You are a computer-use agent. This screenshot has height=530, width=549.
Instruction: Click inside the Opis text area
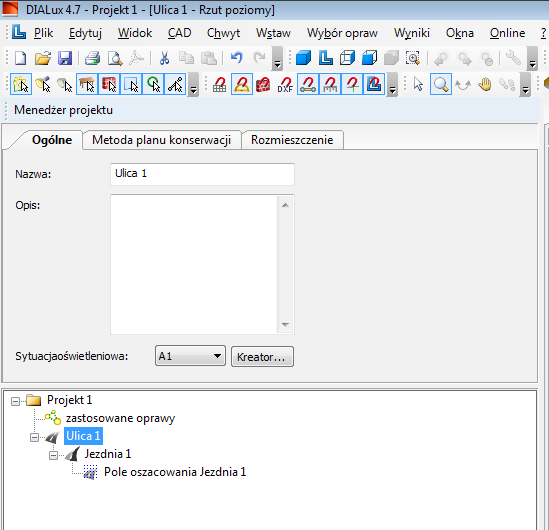[x=194, y=264]
